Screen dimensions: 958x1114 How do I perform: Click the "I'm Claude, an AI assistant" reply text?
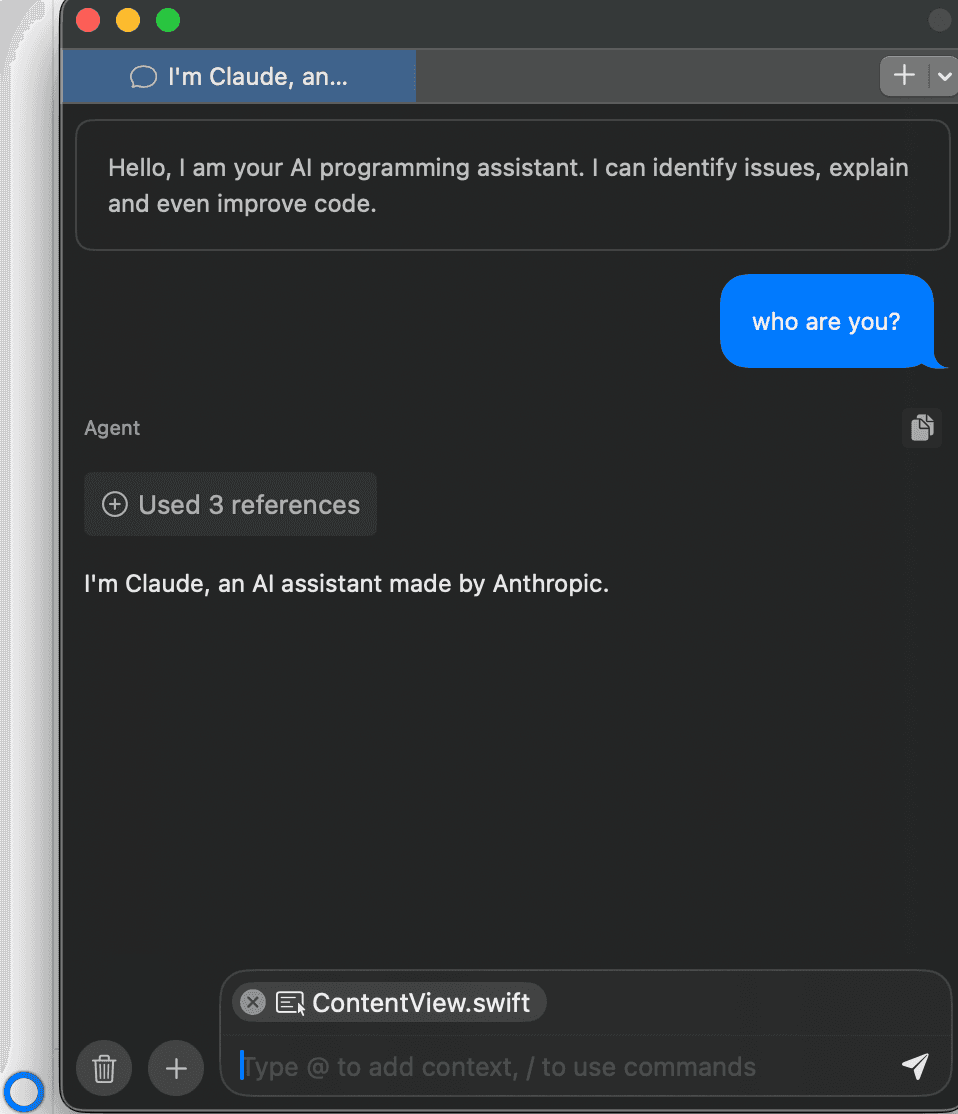click(x=346, y=584)
